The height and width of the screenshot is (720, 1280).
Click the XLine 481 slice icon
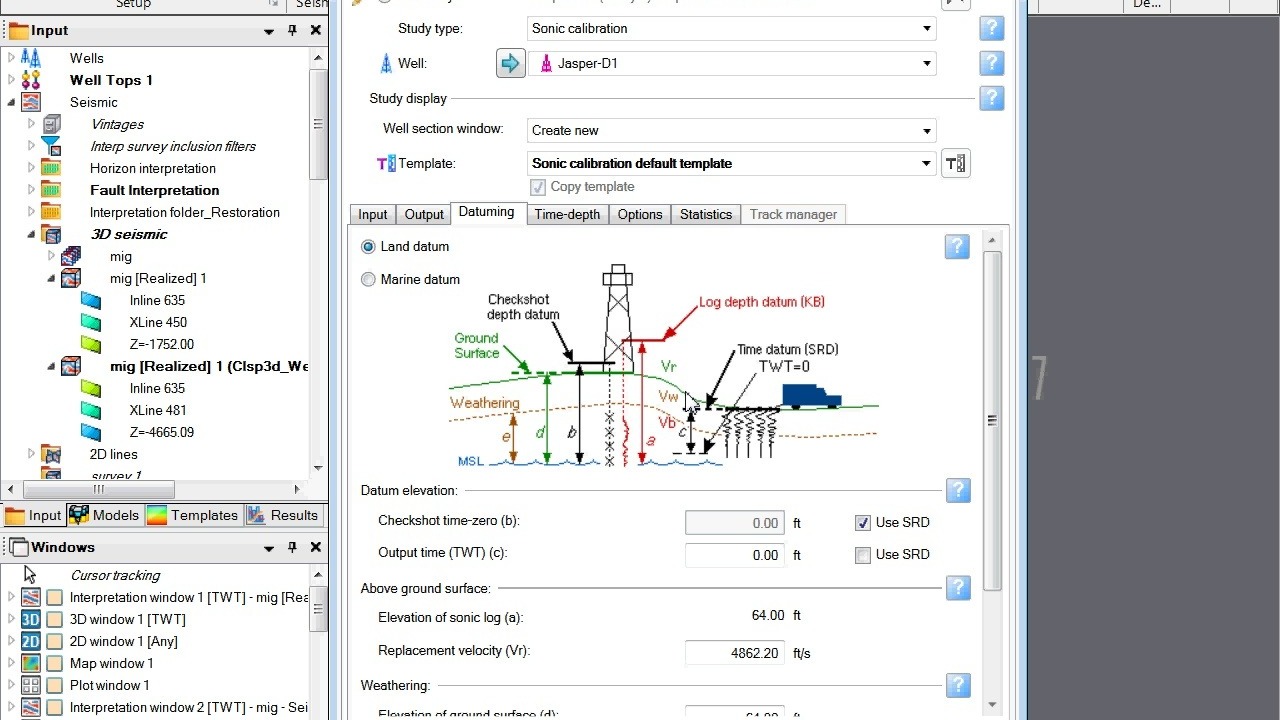pyautogui.click(x=91, y=410)
